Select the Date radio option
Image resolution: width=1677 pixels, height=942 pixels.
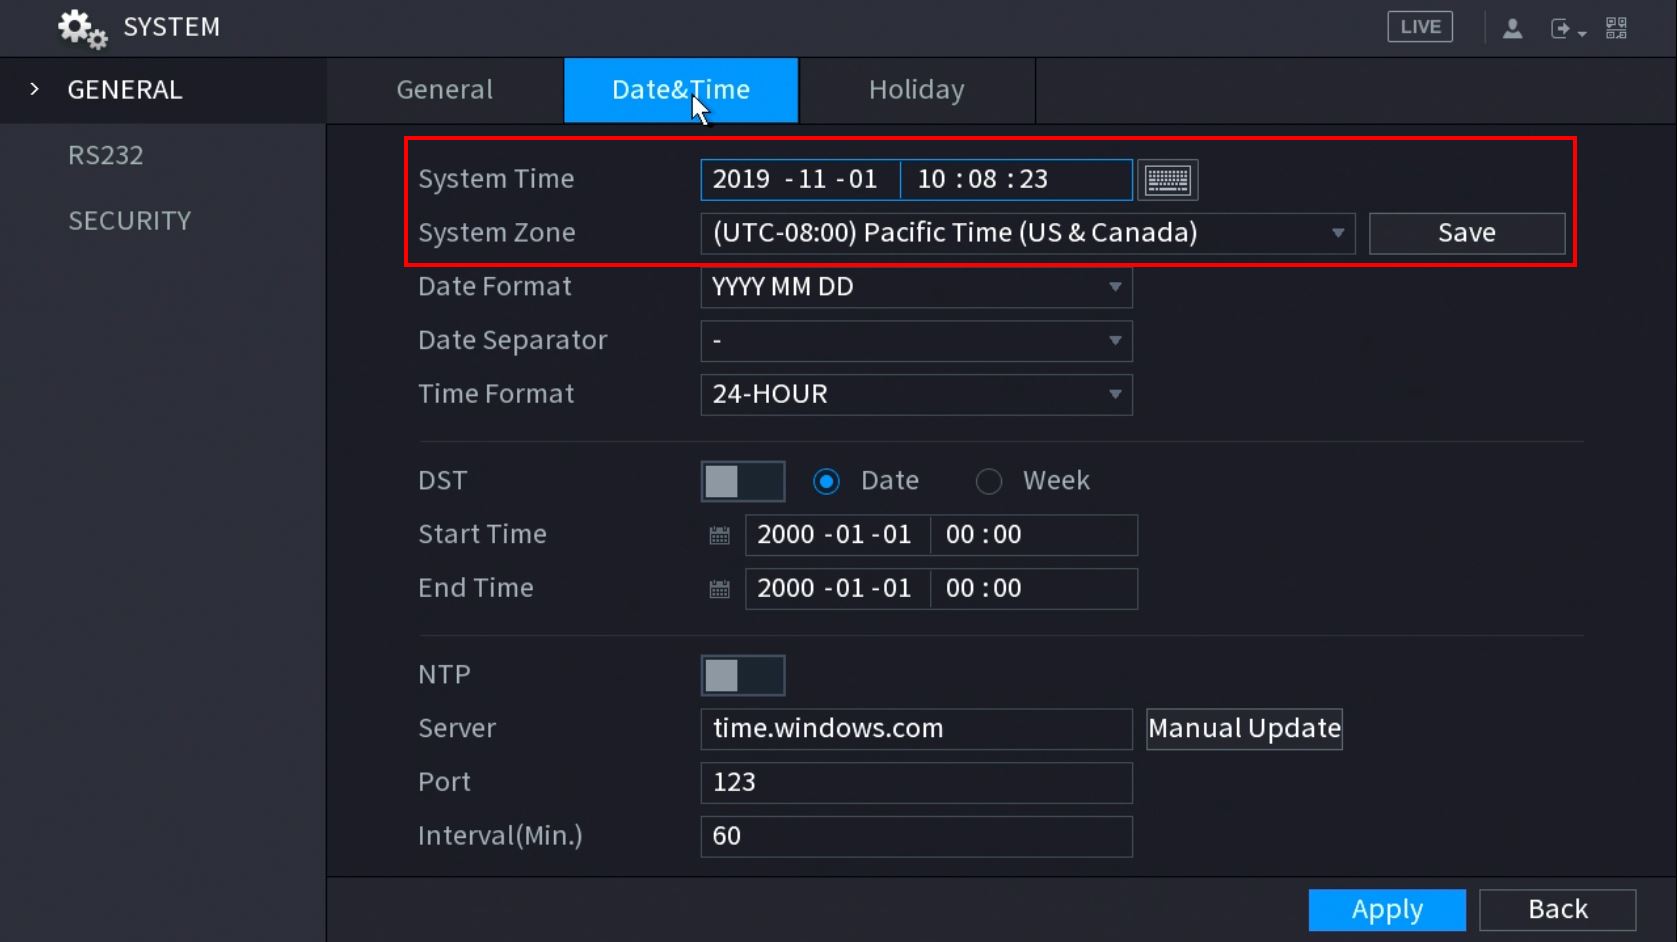click(826, 482)
